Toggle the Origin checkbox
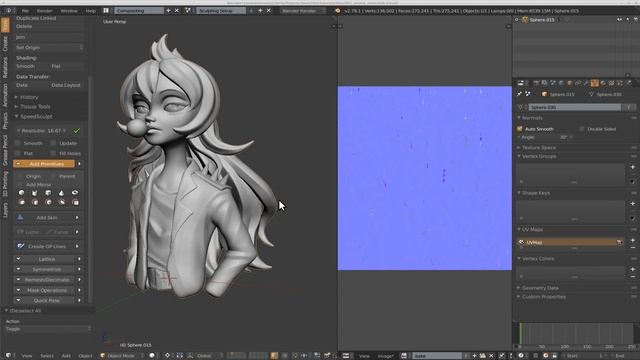The height and width of the screenshot is (360, 640). (x=20, y=176)
